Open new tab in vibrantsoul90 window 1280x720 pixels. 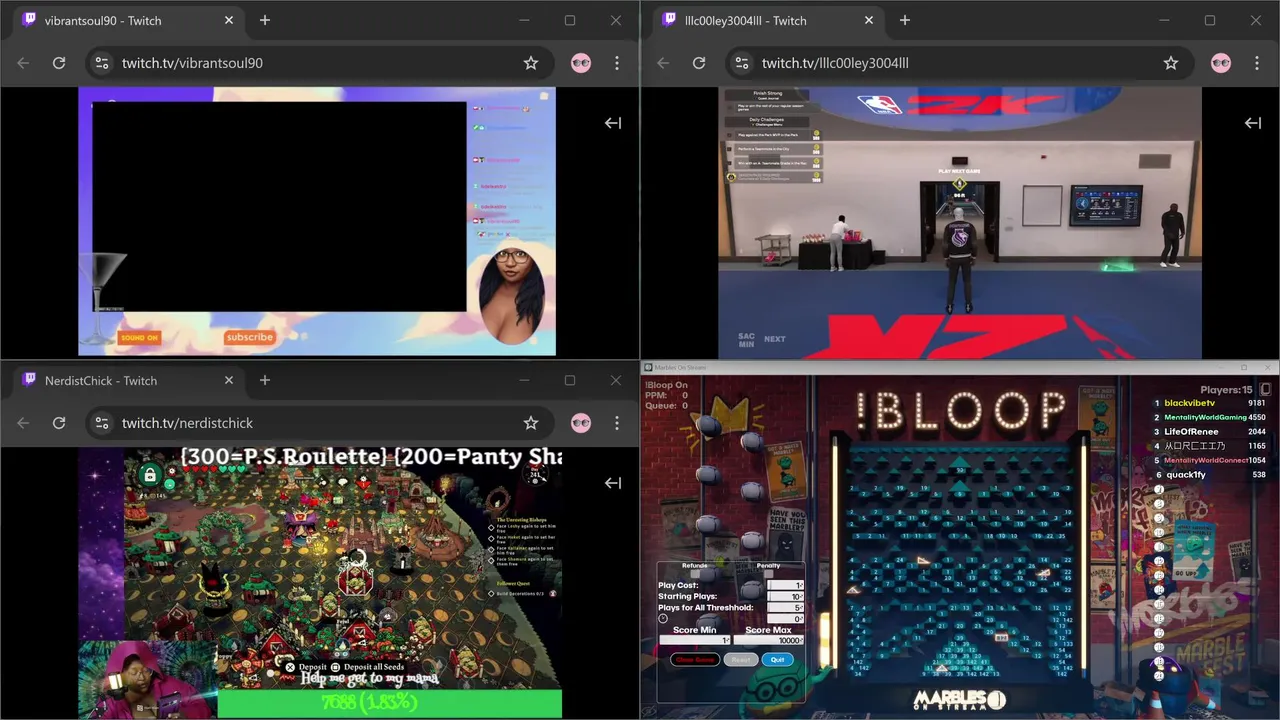(265, 20)
